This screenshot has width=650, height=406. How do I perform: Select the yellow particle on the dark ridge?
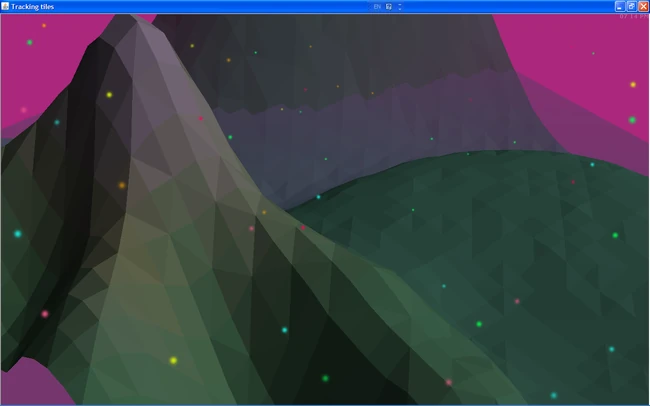109,95
